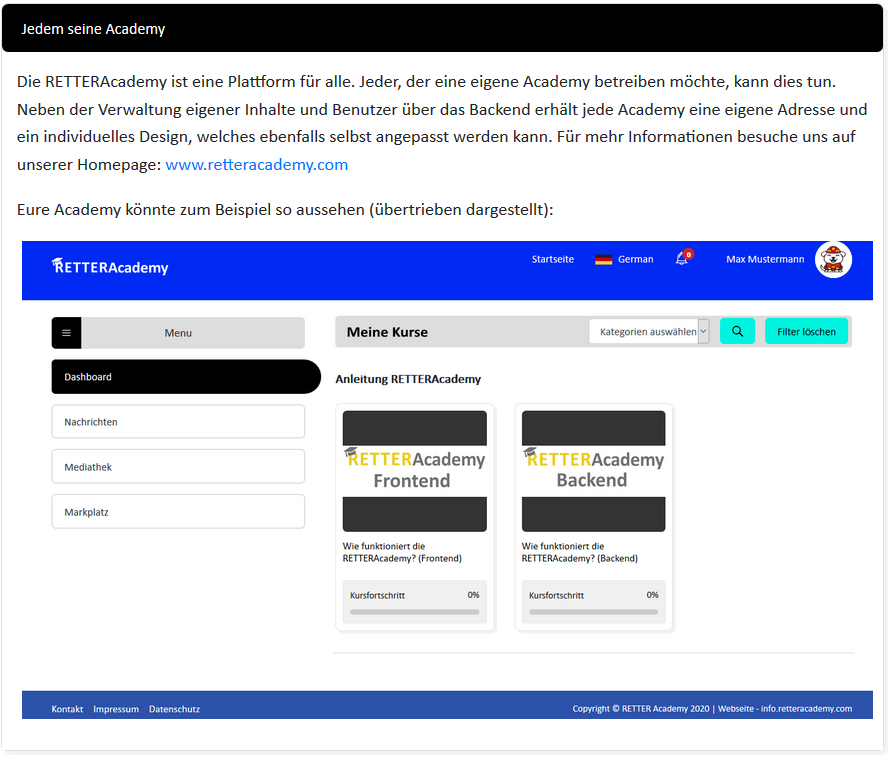Screen dimensions: 893x763
Task: Click the Filter löschen button
Action: pos(806,331)
